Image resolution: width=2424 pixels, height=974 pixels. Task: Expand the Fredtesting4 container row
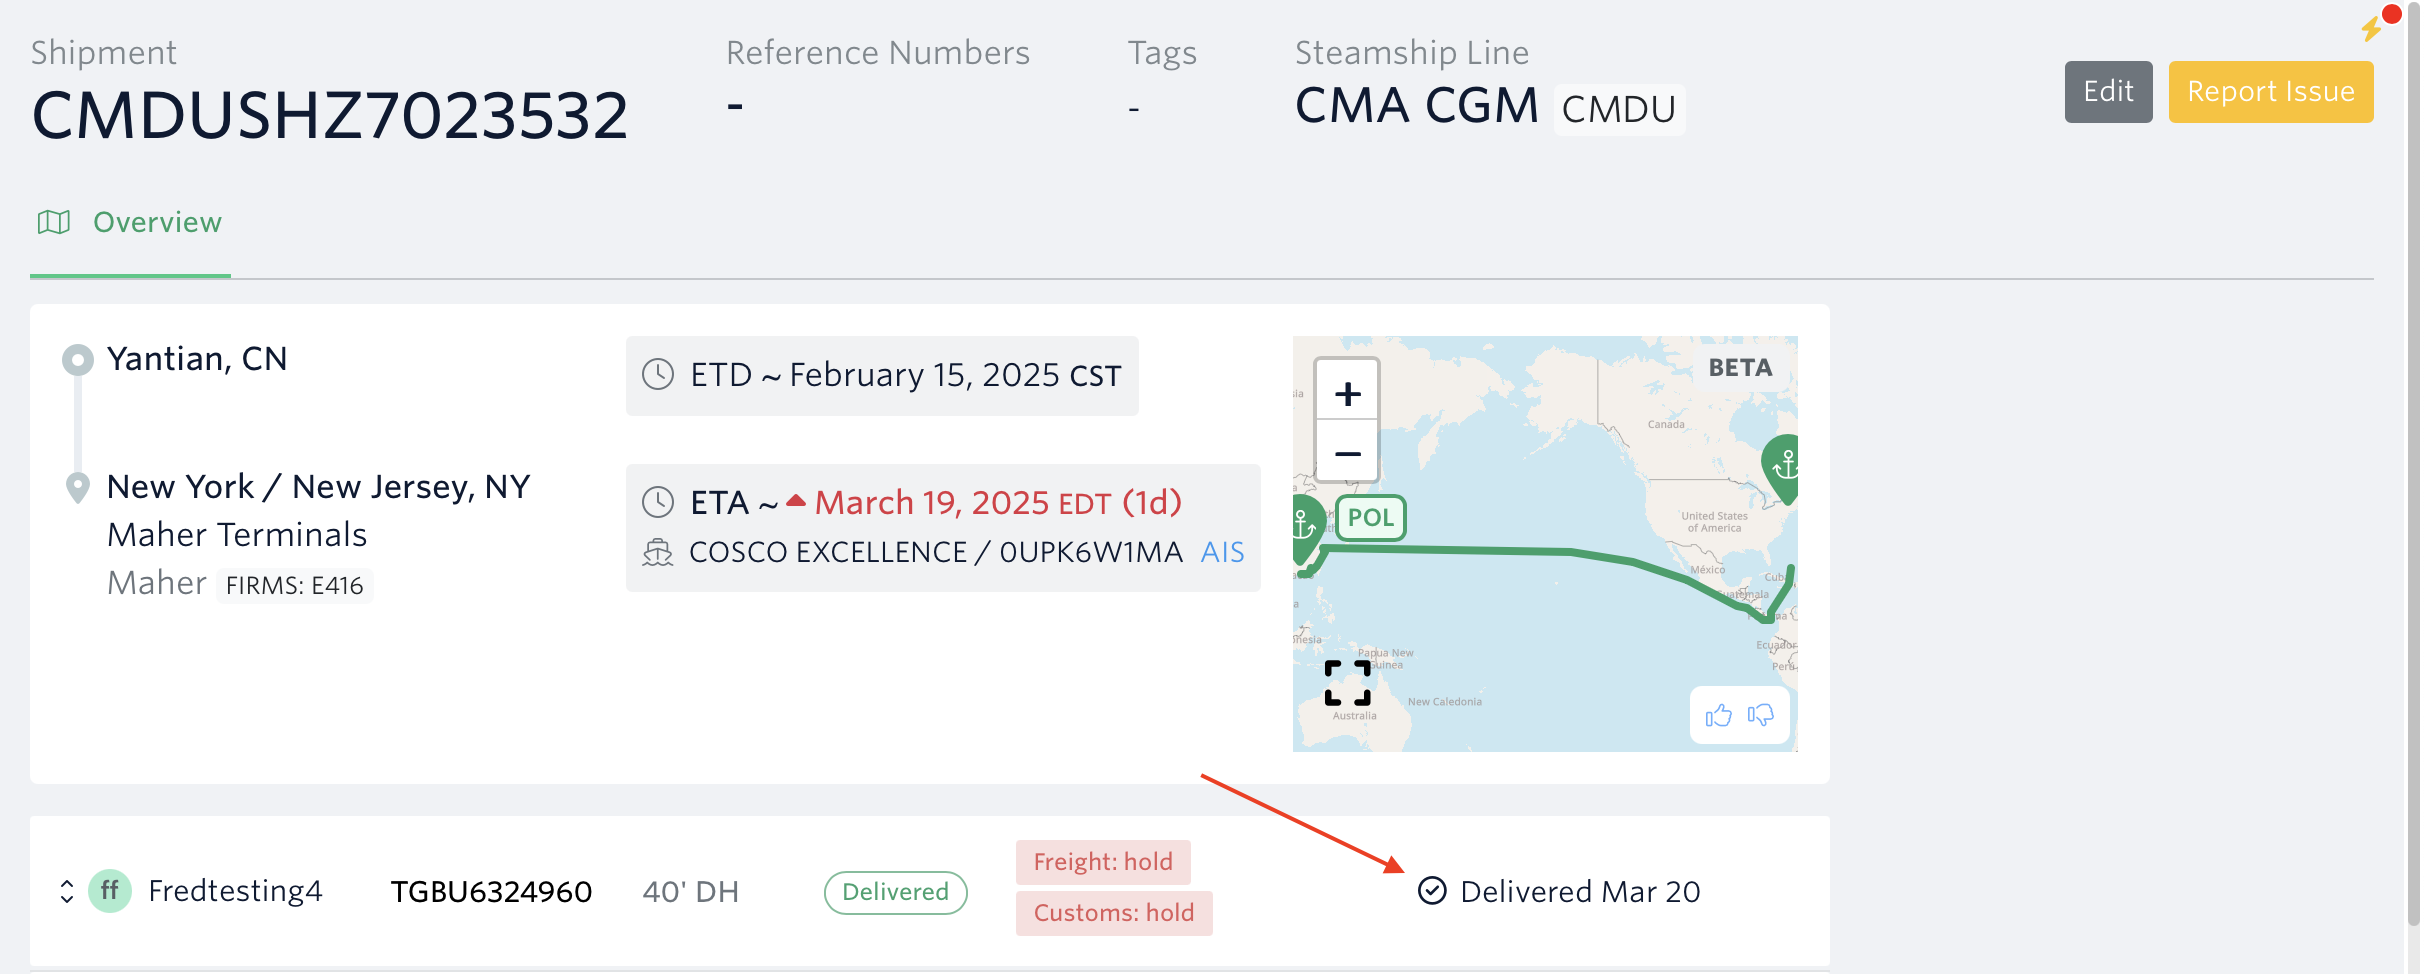tap(67, 891)
